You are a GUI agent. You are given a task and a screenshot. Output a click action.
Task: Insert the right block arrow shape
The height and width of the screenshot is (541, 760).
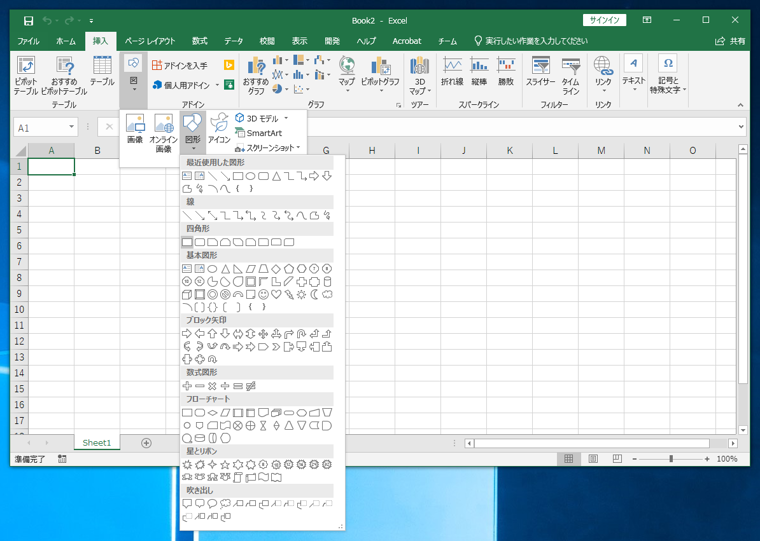[x=187, y=334]
